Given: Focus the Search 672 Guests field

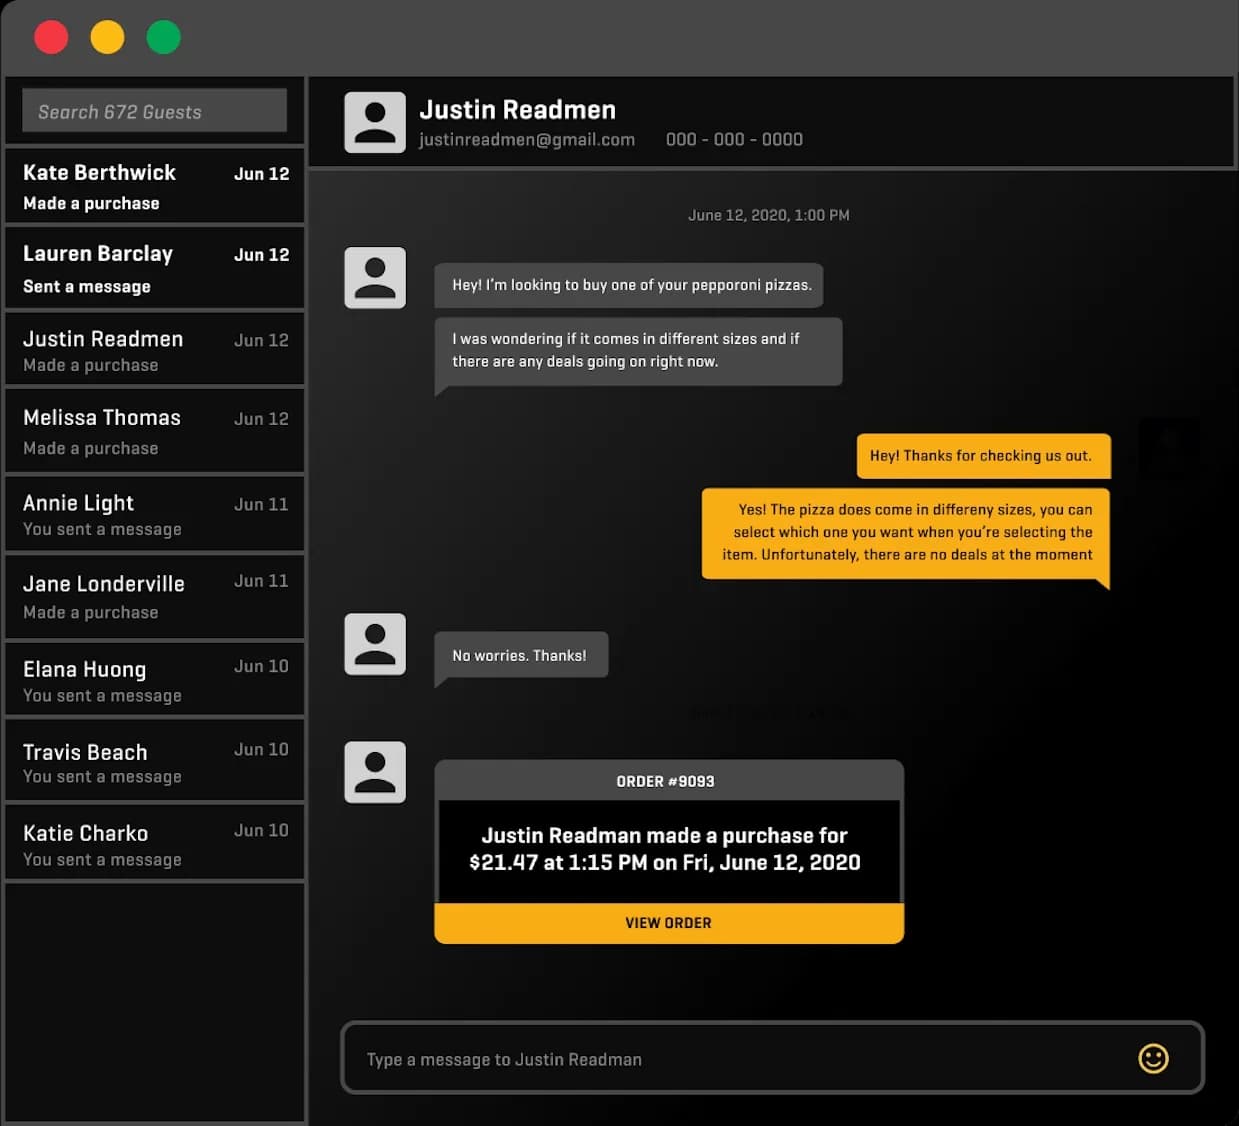Looking at the screenshot, I should pyautogui.click(x=154, y=111).
